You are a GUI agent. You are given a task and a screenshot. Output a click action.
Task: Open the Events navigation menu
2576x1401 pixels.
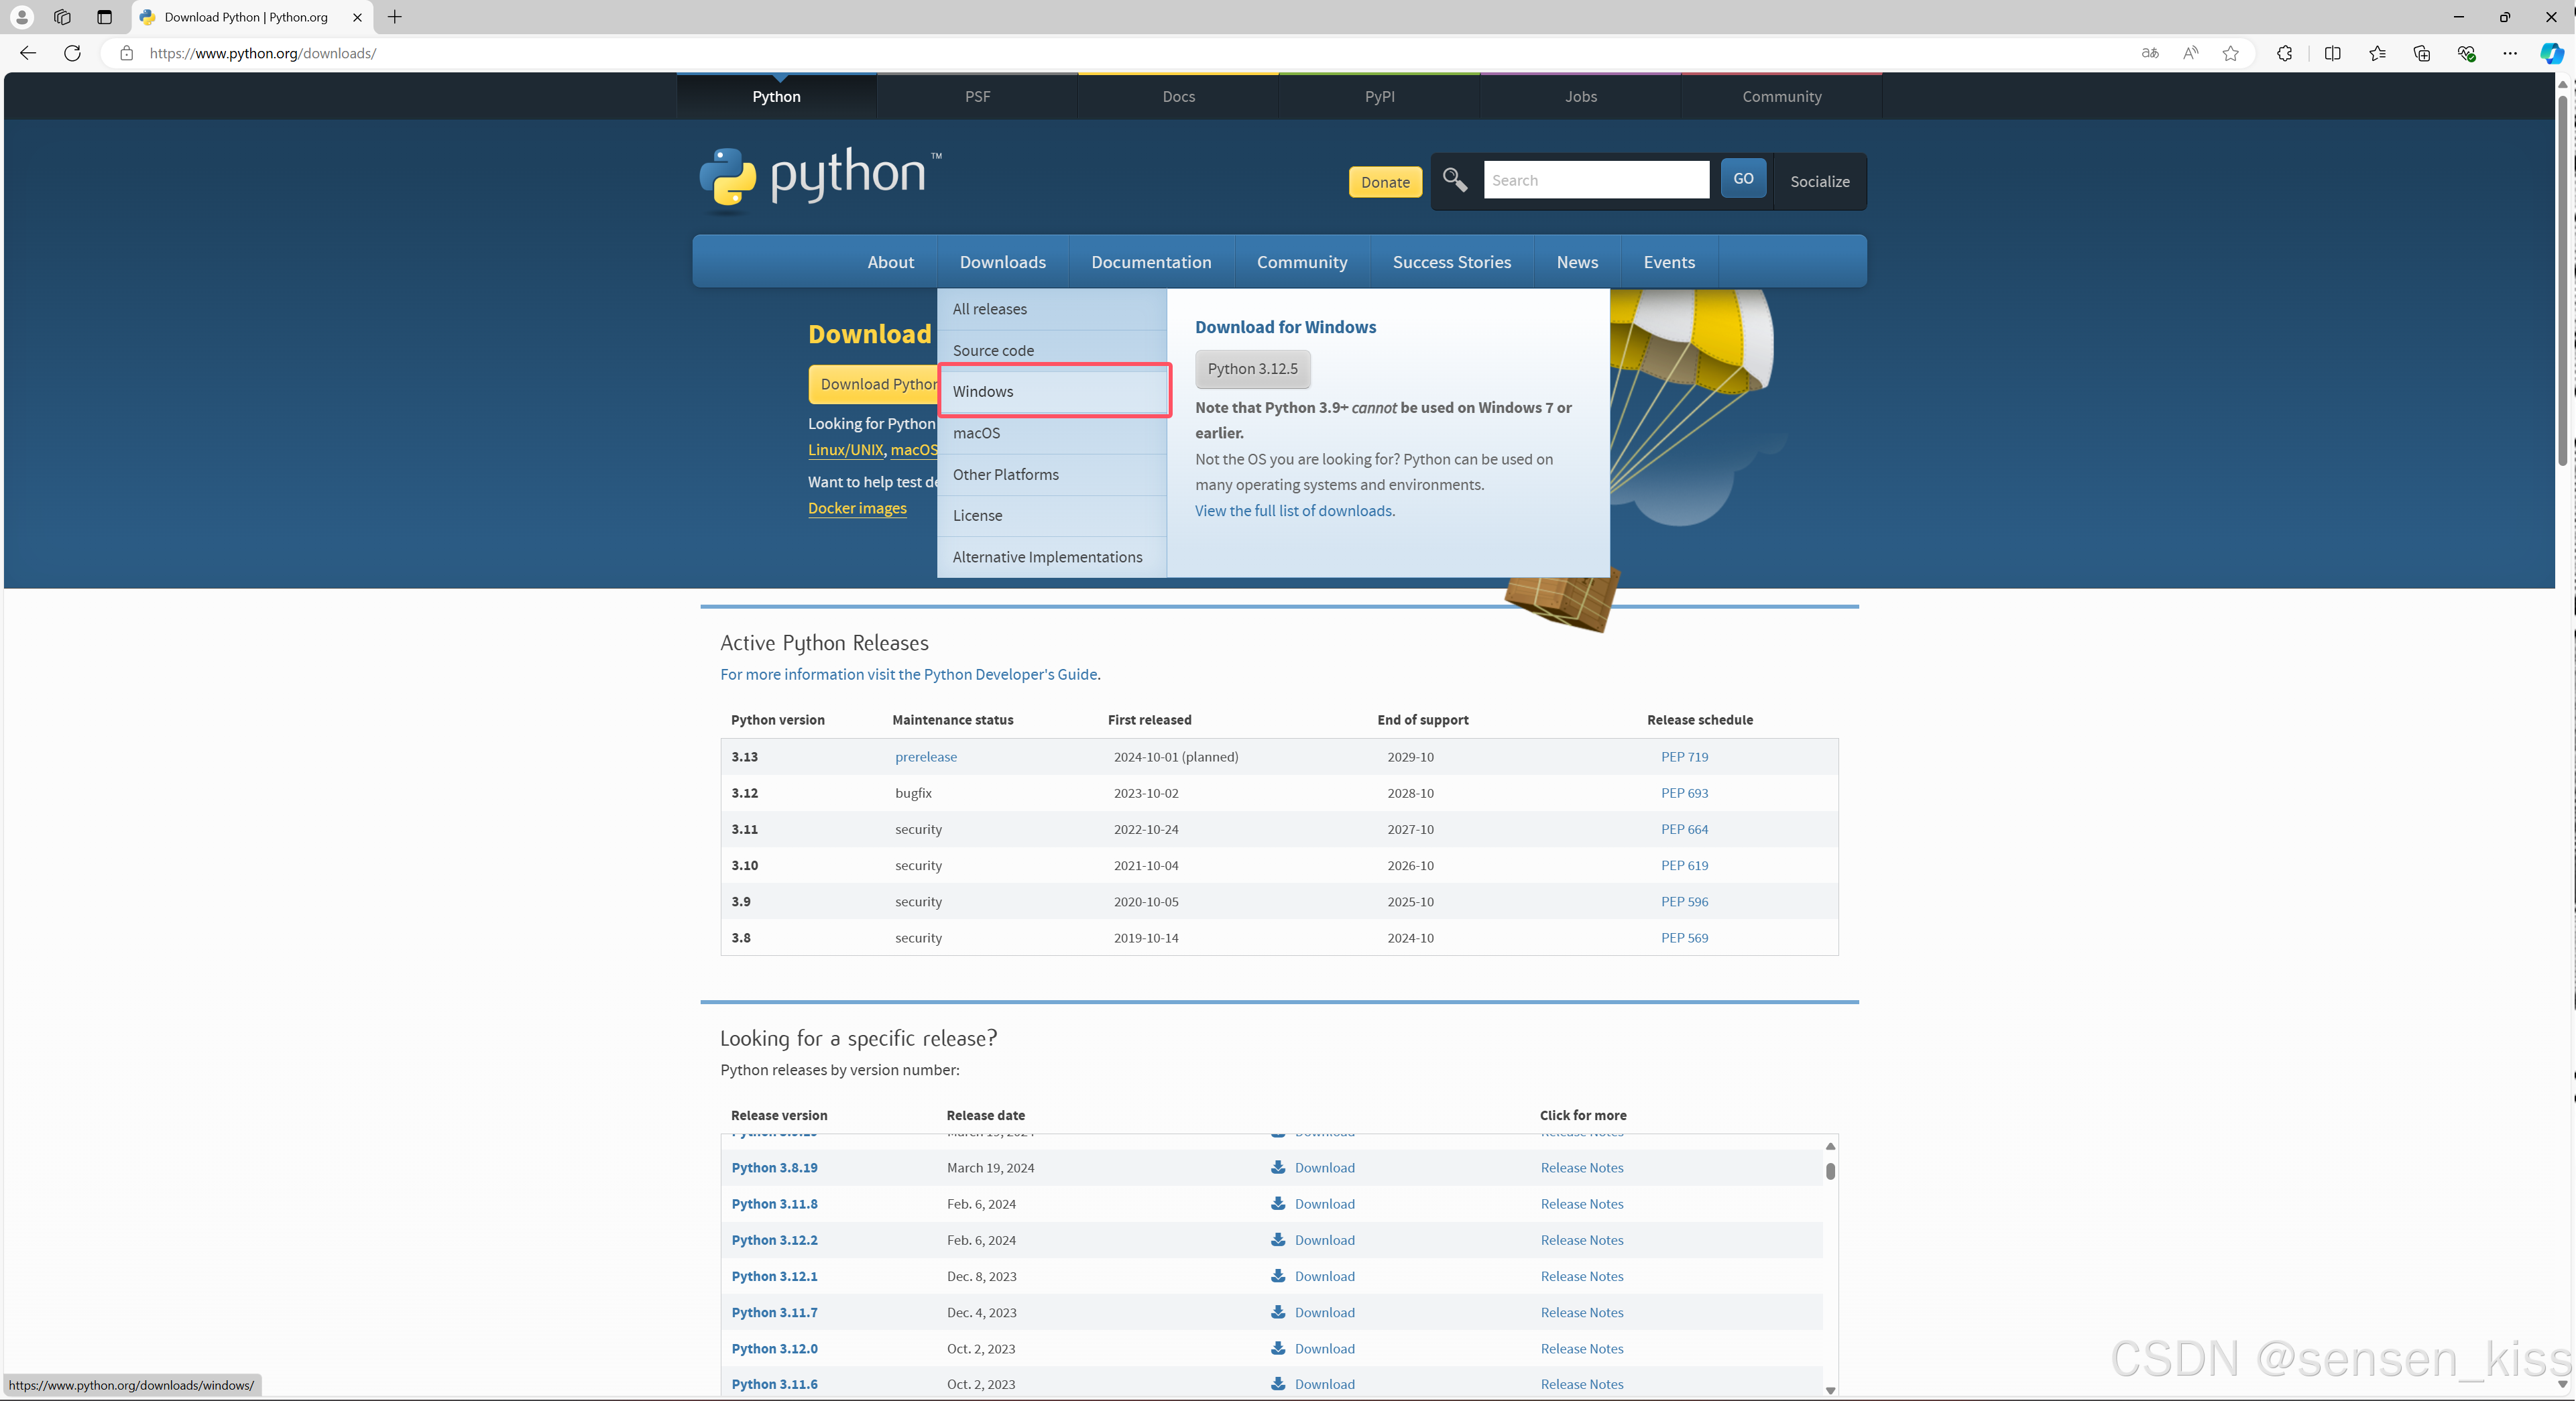1669,262
